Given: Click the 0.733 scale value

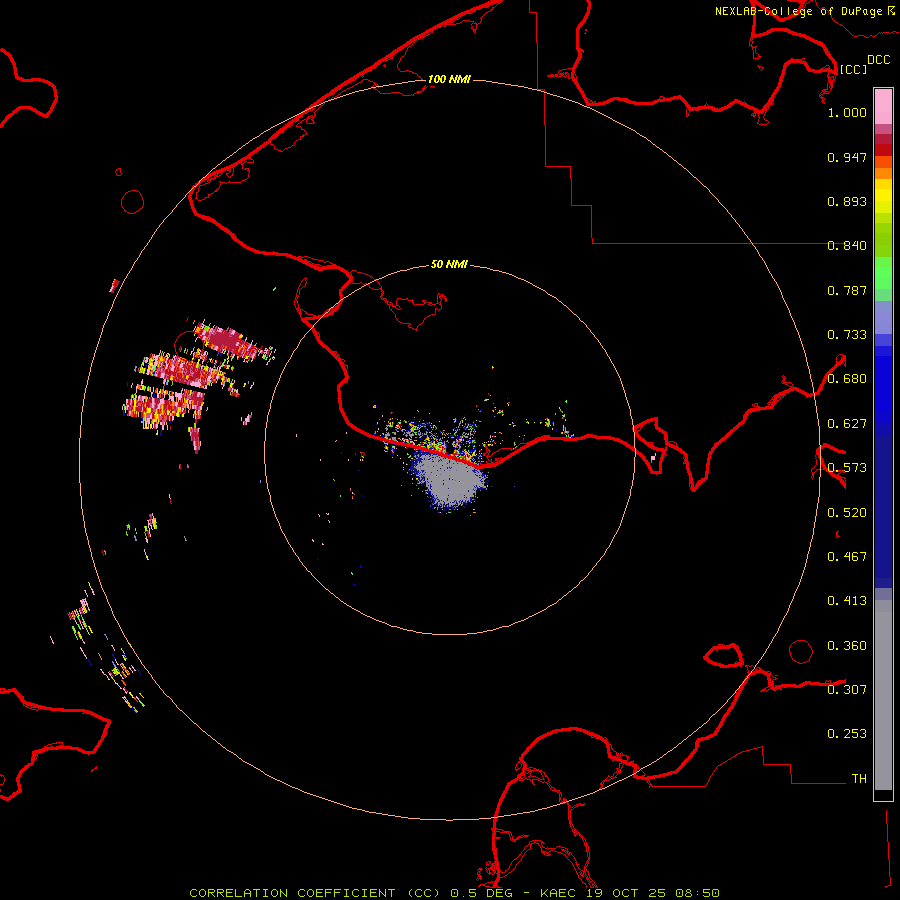Looking at the screenshot, I should click(x=847, y=335).
